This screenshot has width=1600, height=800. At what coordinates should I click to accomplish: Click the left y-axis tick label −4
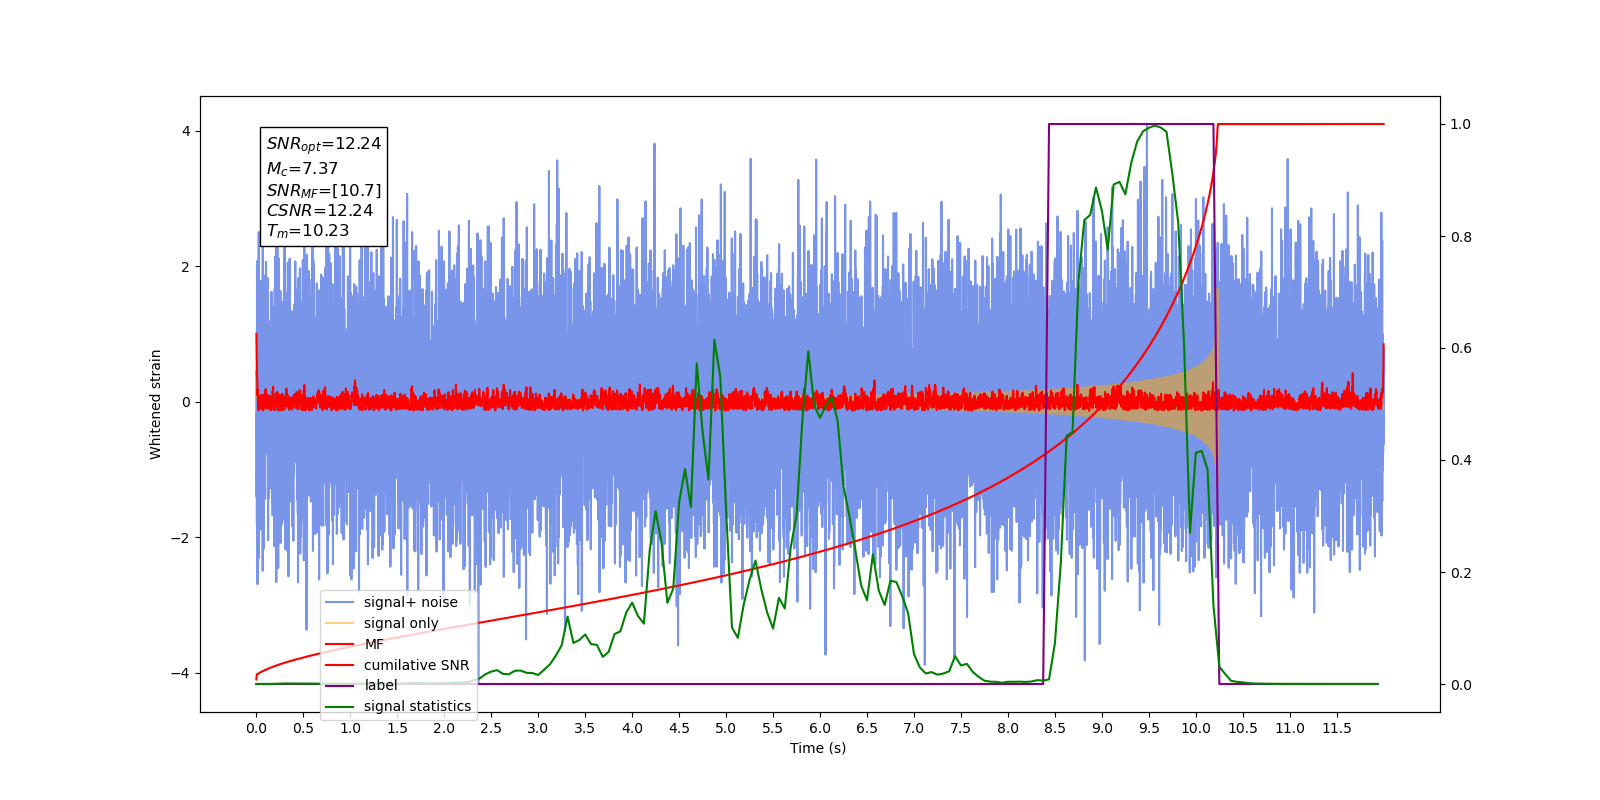point(181,673)
